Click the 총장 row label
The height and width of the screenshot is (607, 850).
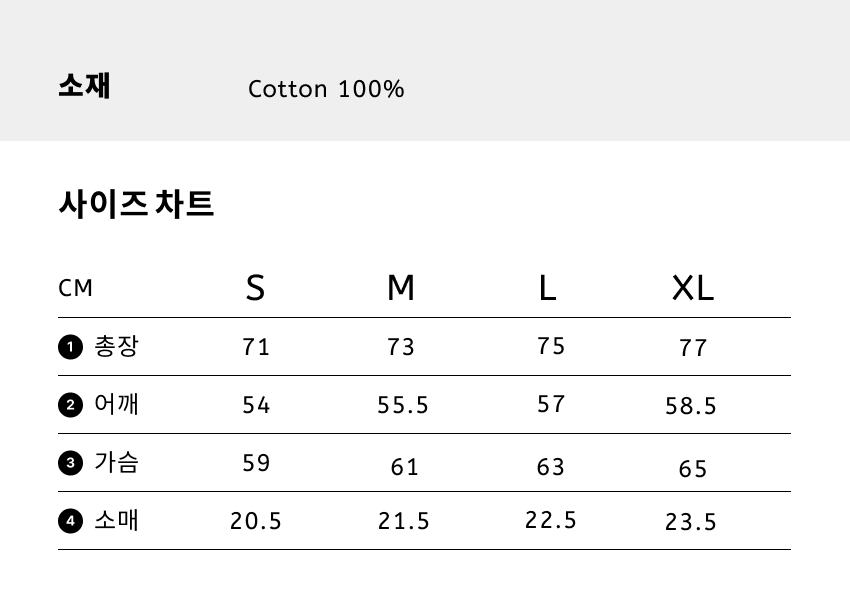pyautogui.click(x=116, y=347)
